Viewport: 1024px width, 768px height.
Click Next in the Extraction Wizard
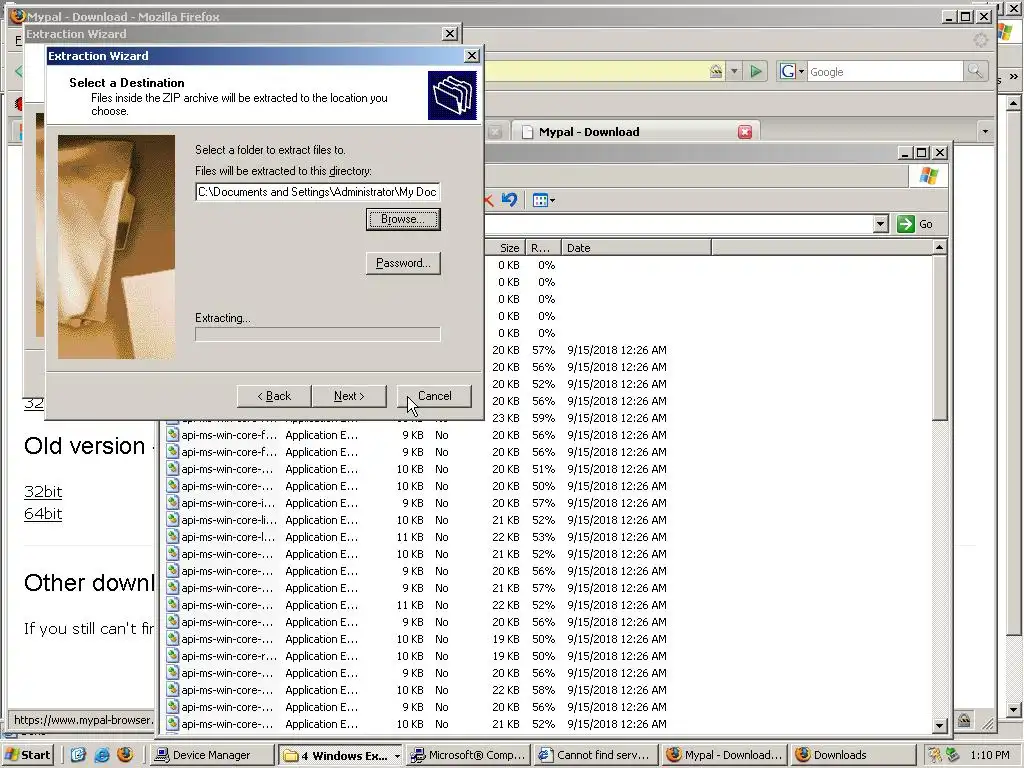click(349, 396)
